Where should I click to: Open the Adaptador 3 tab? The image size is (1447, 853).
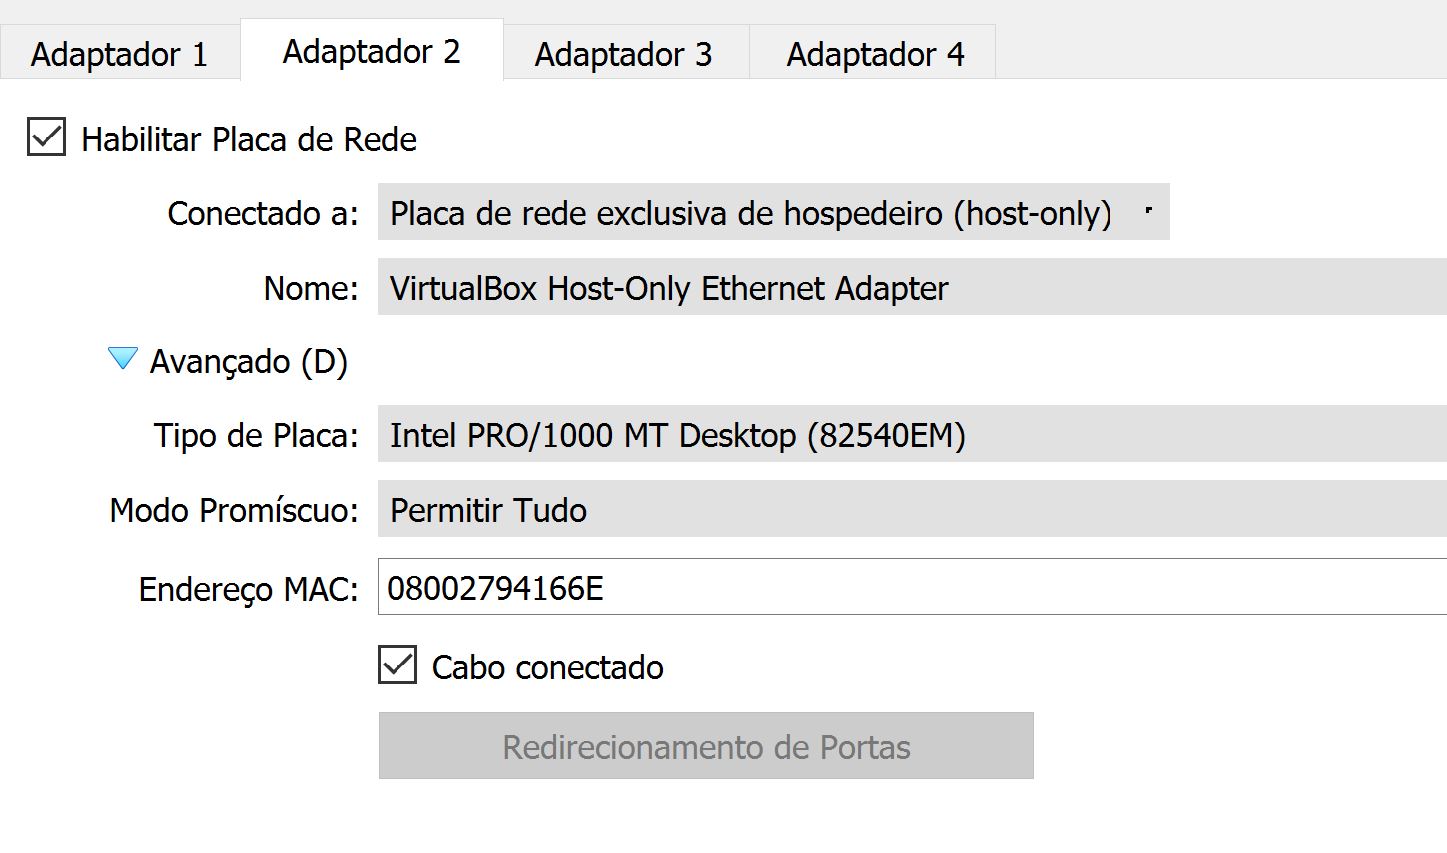(624, 53)
